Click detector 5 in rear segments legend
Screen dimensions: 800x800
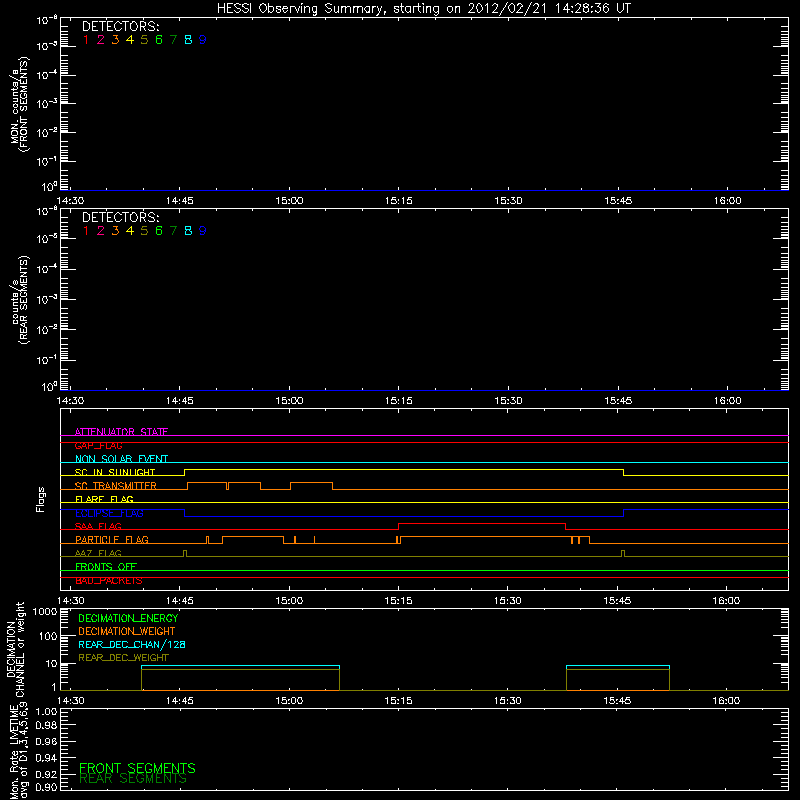[x=144, y=231]
